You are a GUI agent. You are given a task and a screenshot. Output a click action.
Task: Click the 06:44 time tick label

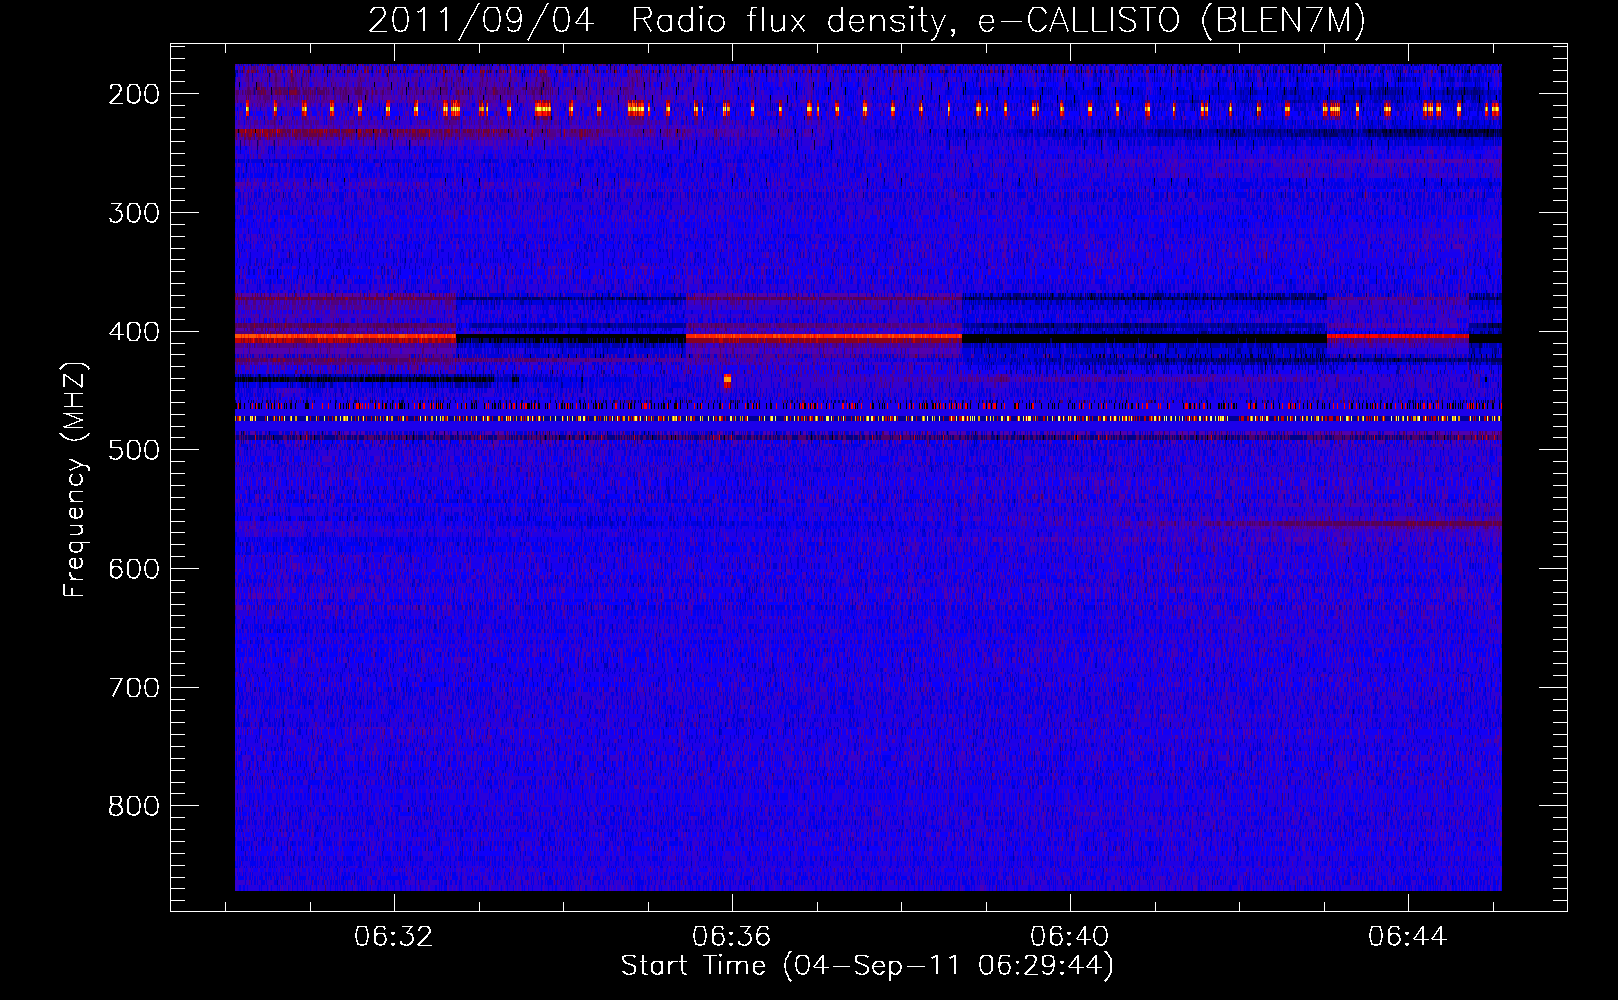[1408, 937]
